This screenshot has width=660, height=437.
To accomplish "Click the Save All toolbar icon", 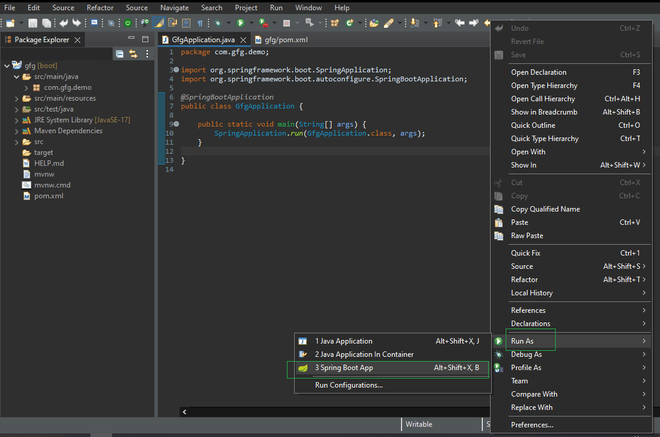I will point(45,22).
